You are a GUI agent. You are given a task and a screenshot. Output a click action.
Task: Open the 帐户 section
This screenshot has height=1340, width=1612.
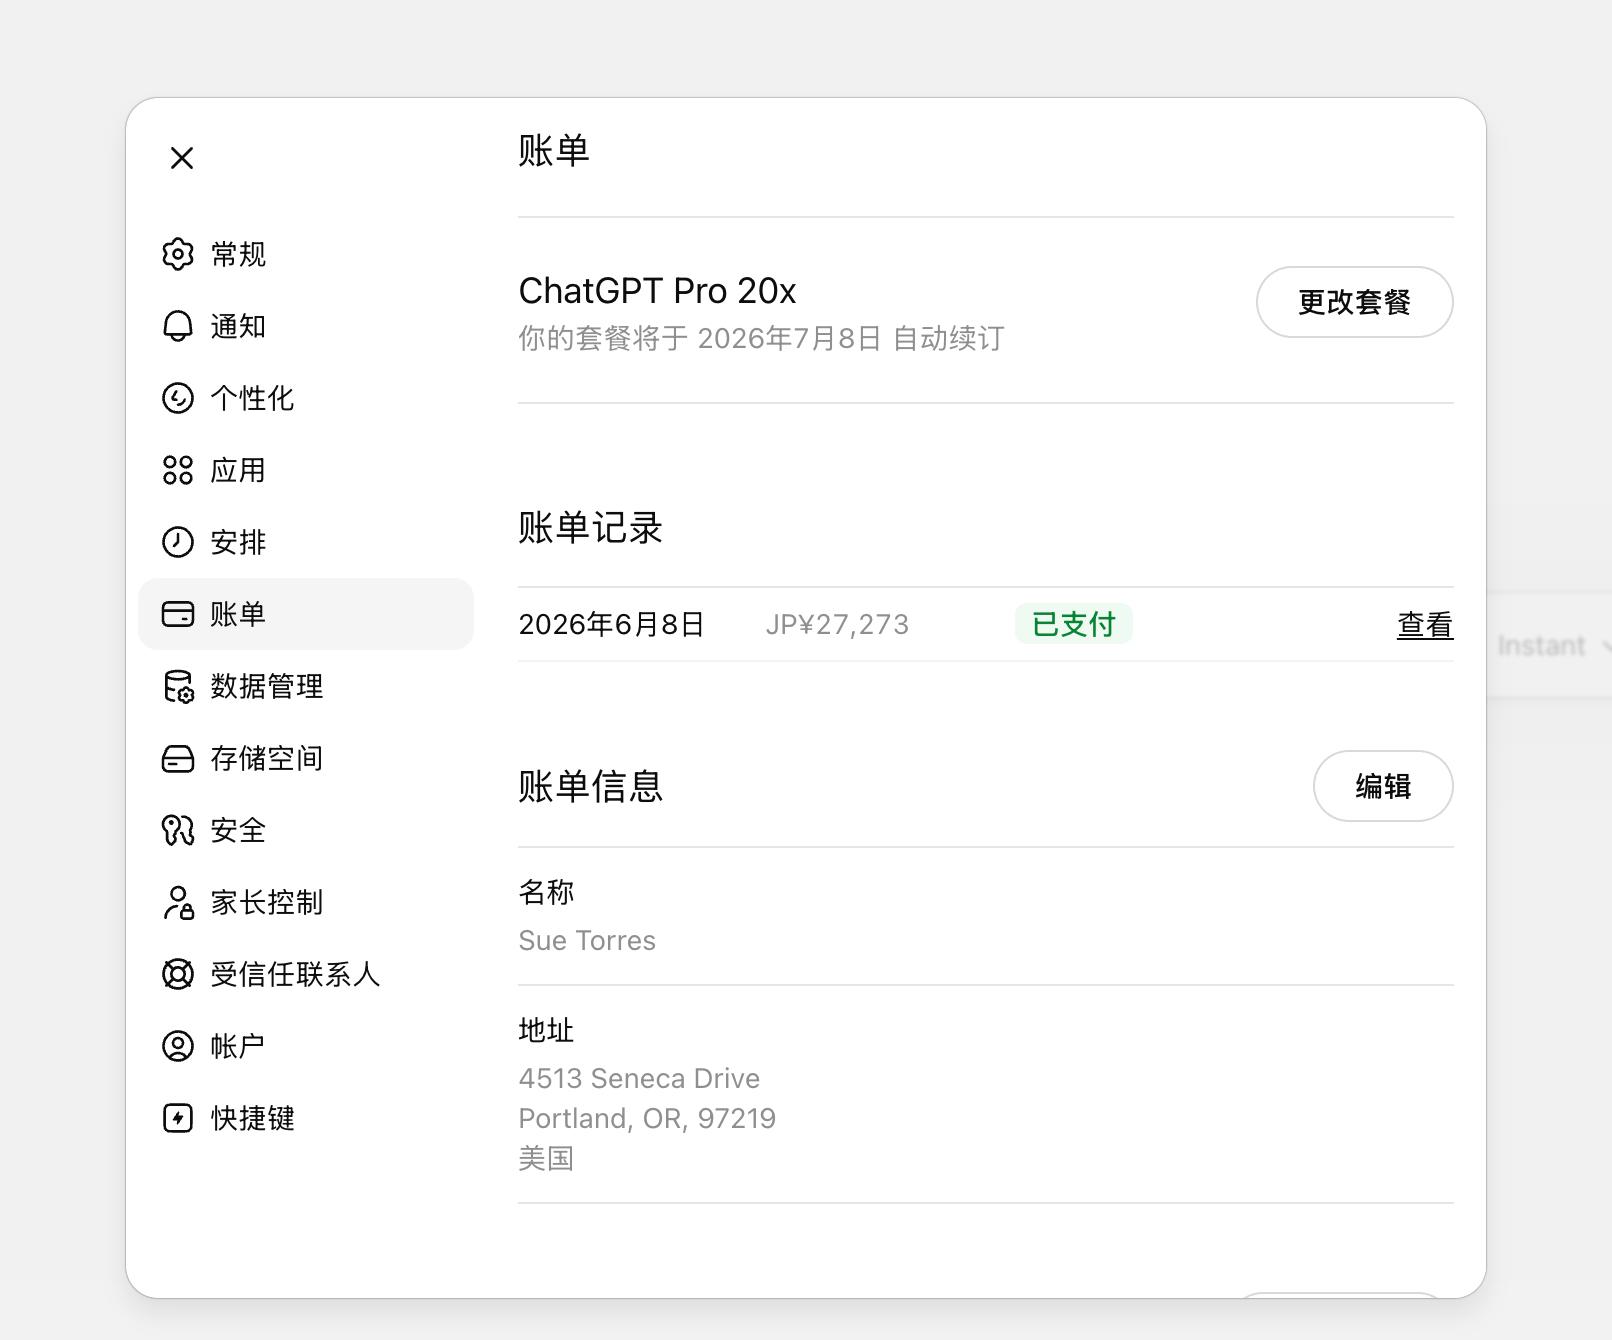point(305,1046)
